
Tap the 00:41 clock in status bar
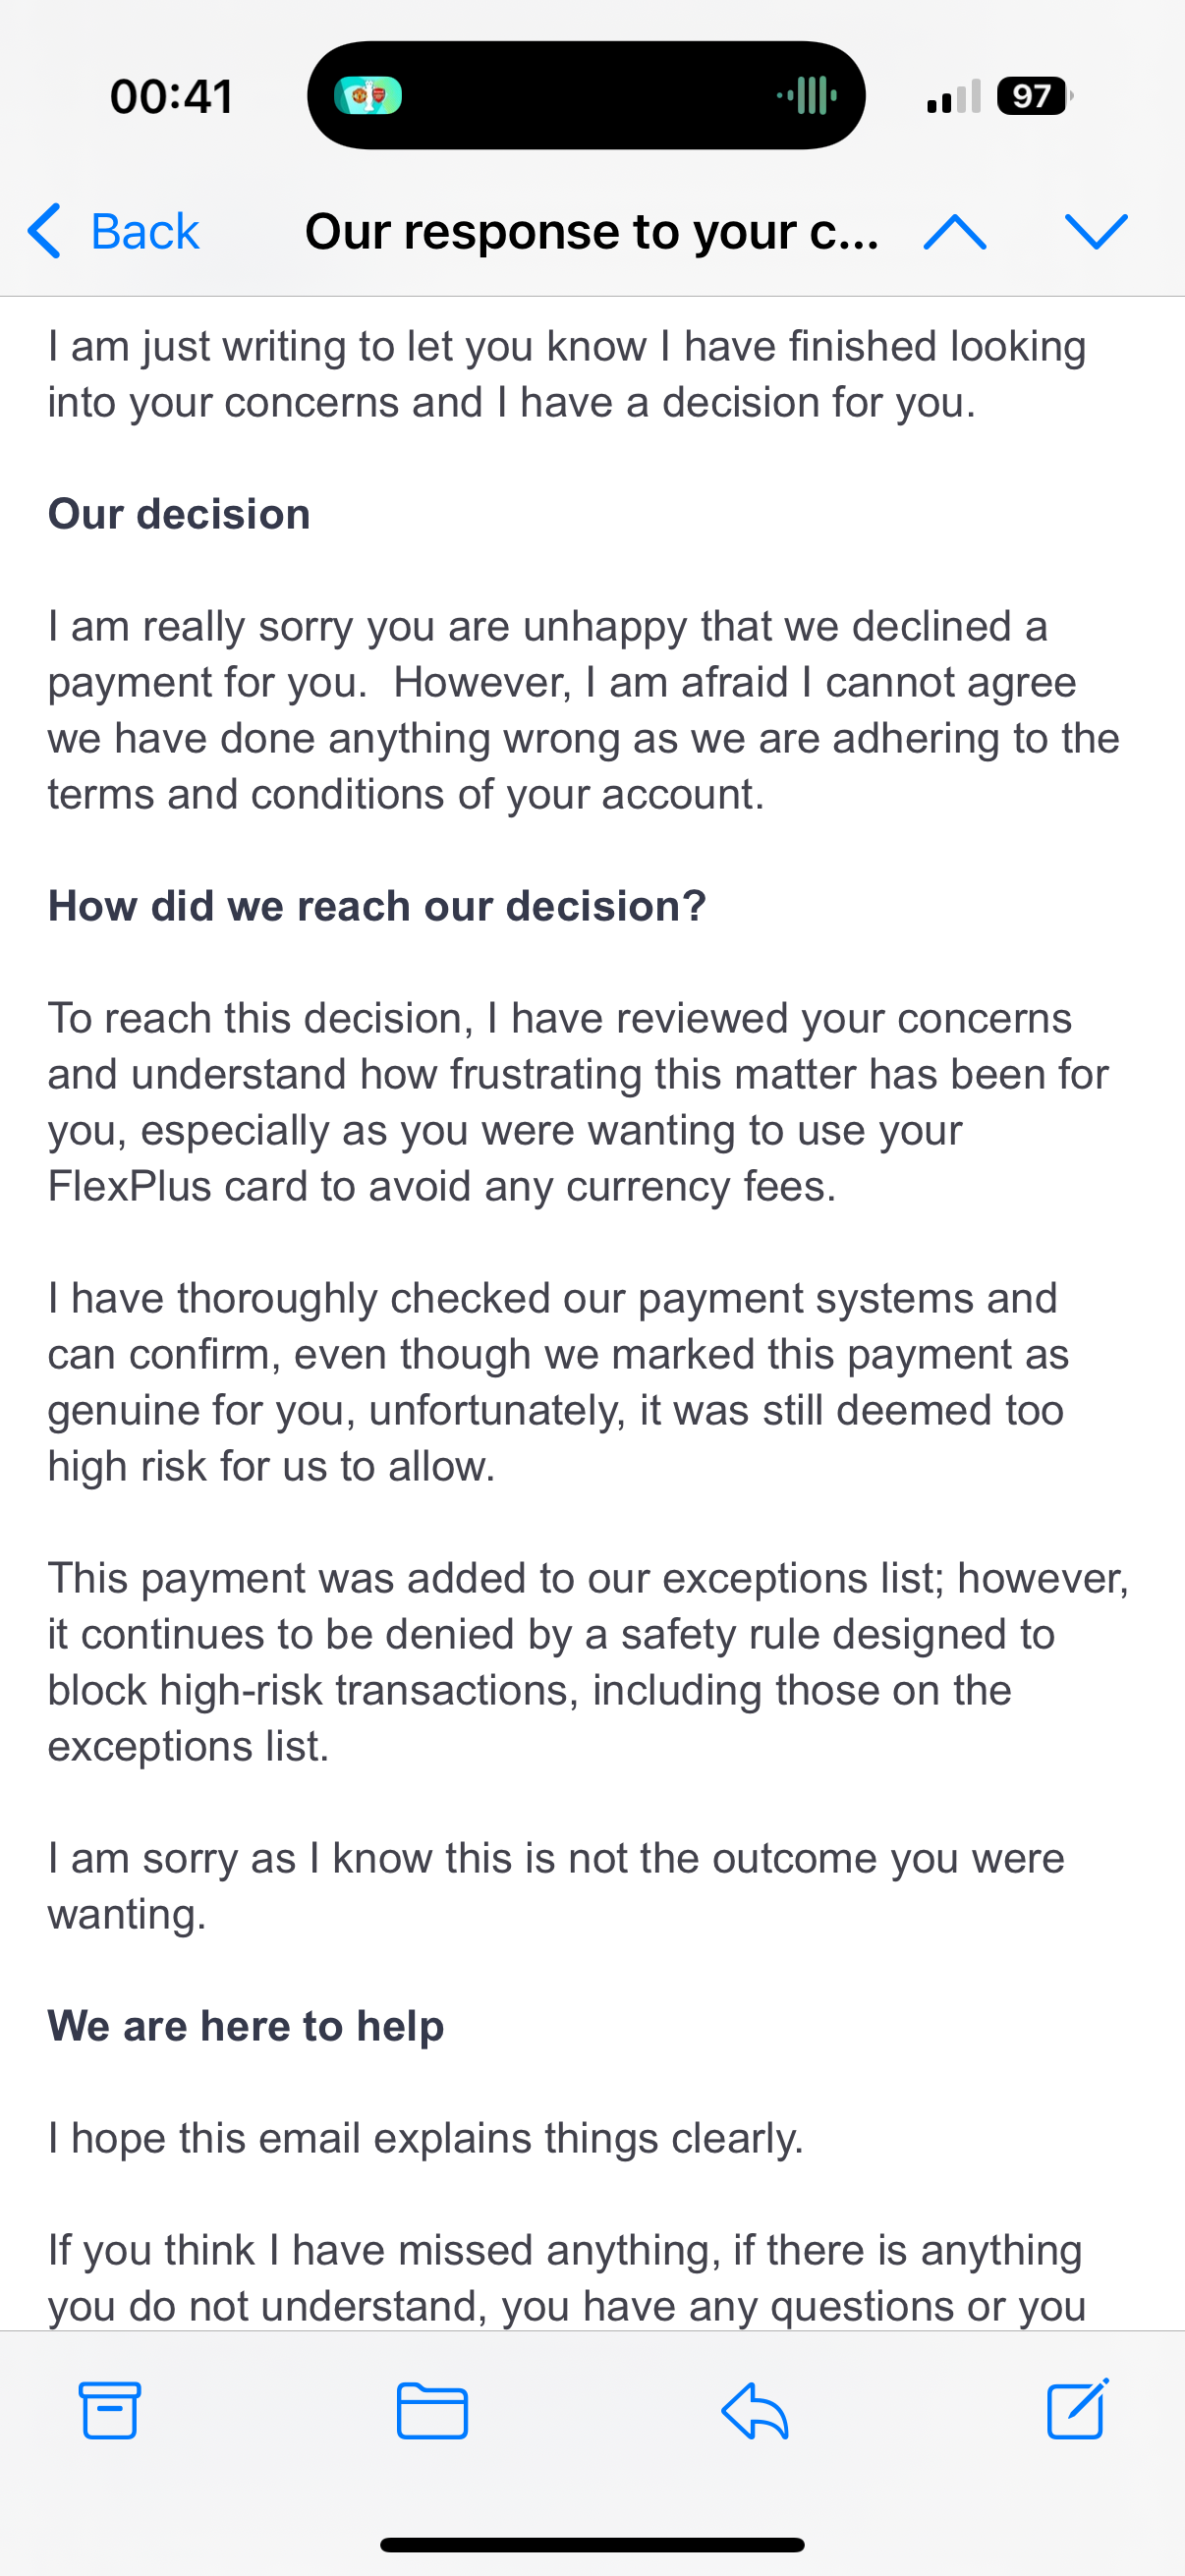pyautogui.click(x=171, y=97)
